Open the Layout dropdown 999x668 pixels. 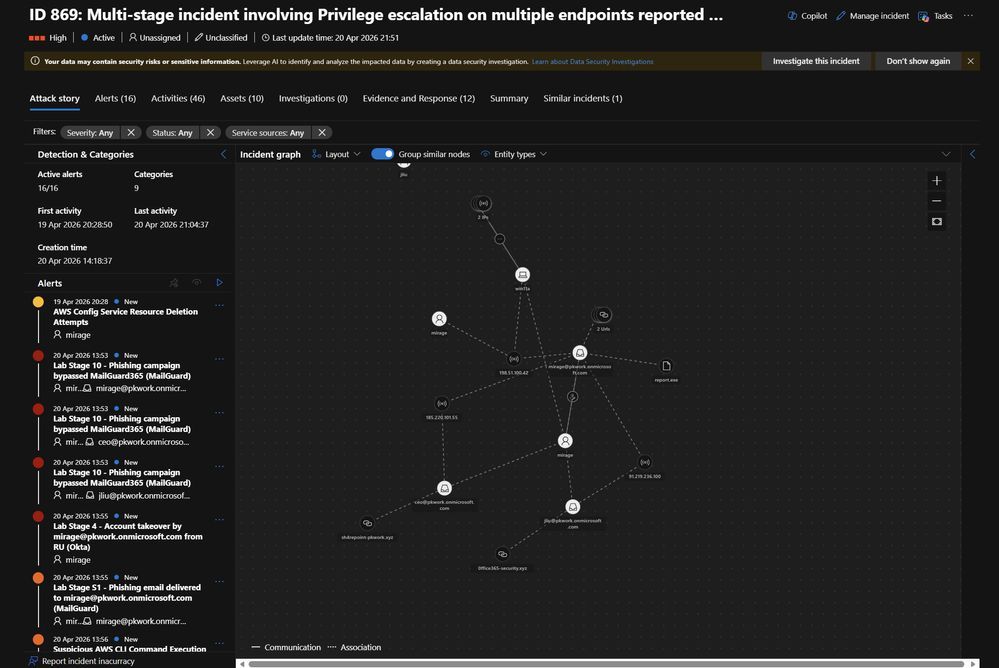(x=336, y=154)
